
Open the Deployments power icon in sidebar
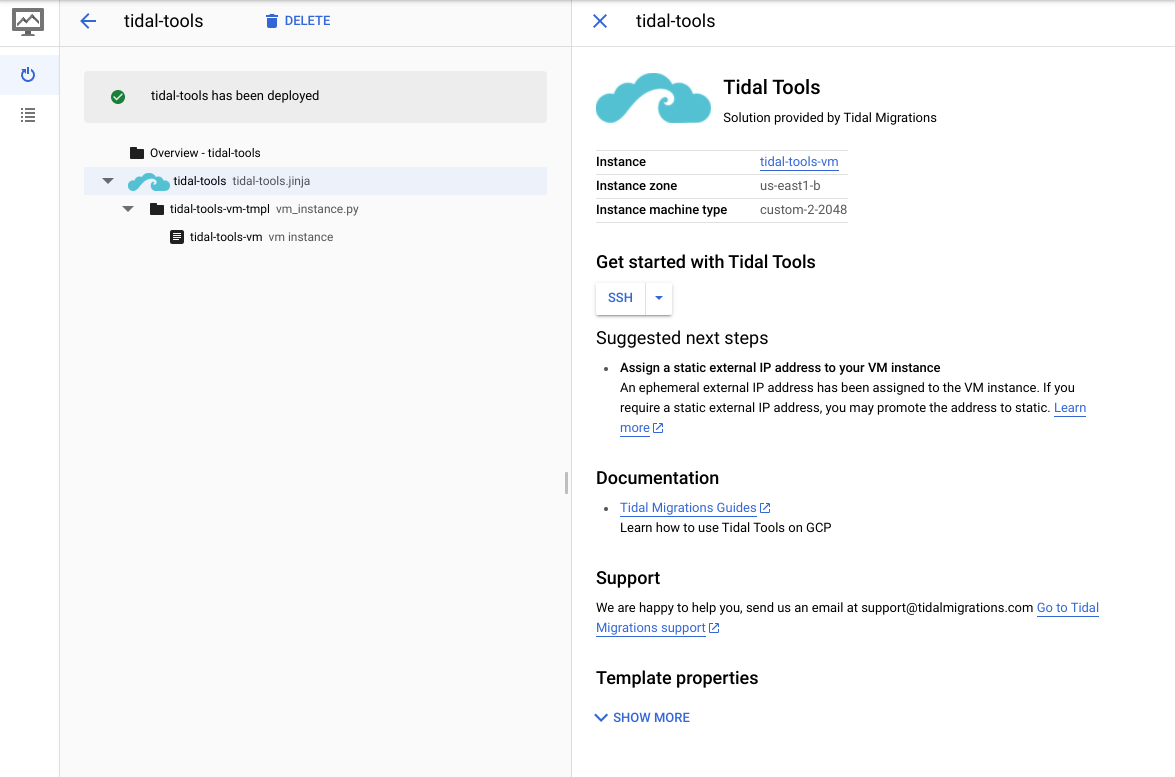[x=28, y=75]
